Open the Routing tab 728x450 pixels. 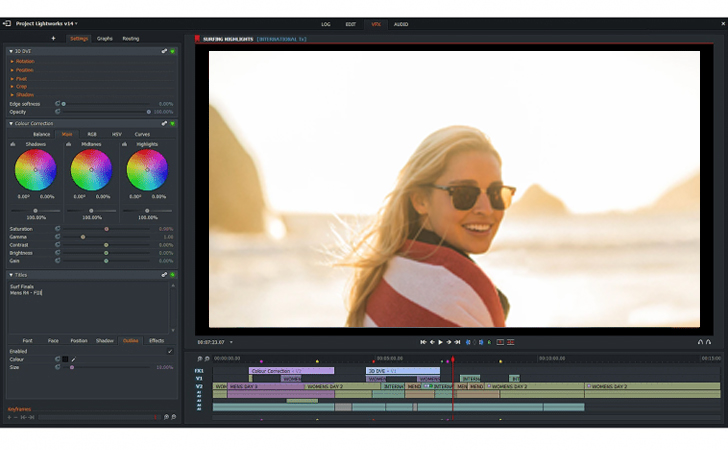pyautogui.click(x=130, y=38)
